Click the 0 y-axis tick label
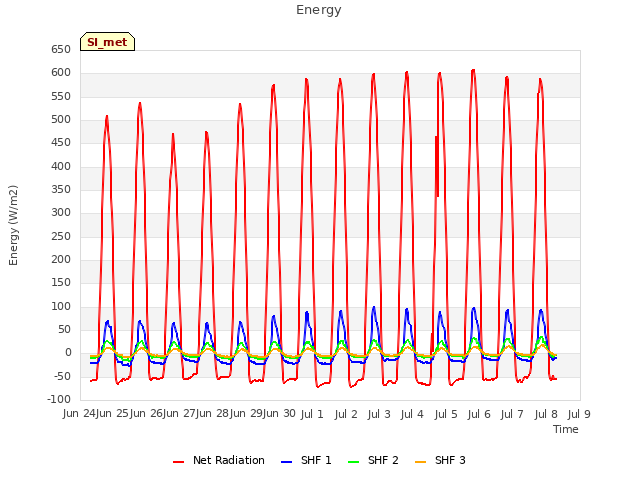640x480 pixels. pos(68,353)
